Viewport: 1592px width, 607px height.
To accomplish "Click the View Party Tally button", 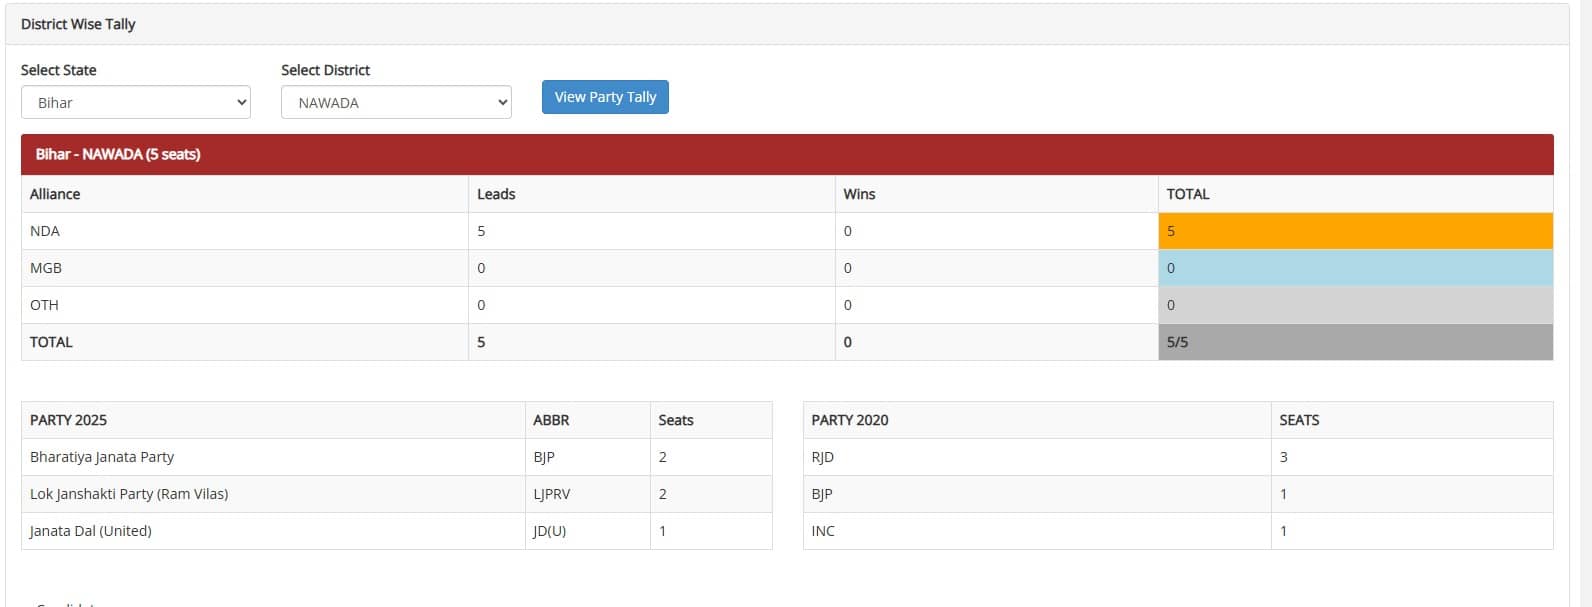I will 605,97.
